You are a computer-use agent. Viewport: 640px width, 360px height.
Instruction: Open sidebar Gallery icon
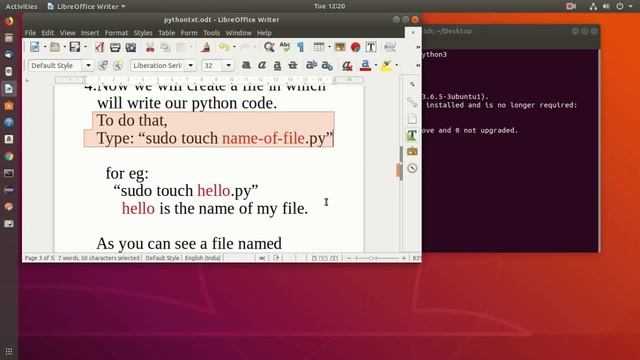click(412, 151)
